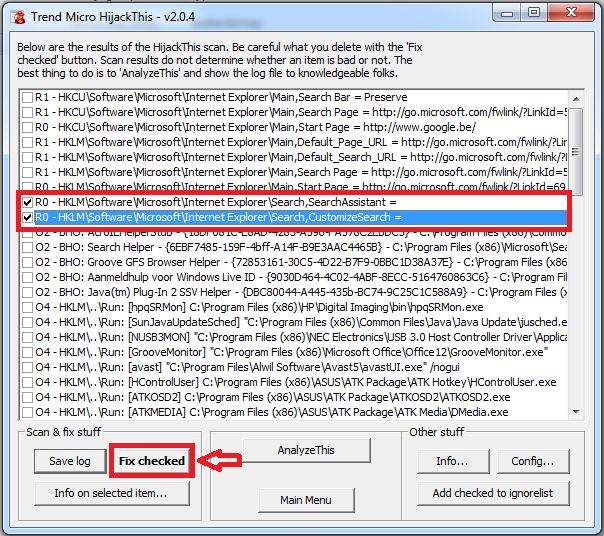Select the GrooveMonitor.exe row text
Viewport: 604px width, 536px height.
[x=292, y=352]
